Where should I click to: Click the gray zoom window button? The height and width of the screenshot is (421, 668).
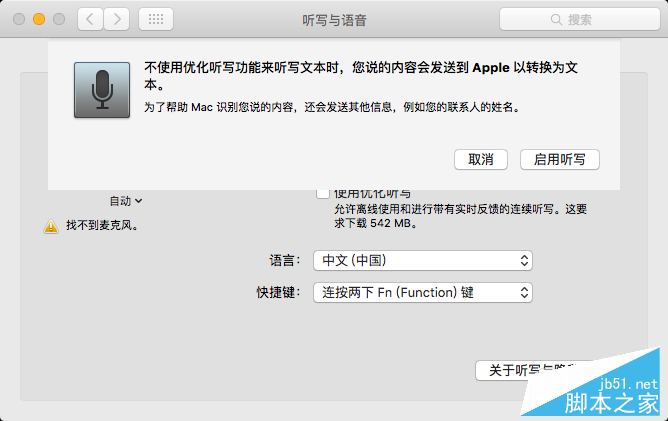pos(59,19)
